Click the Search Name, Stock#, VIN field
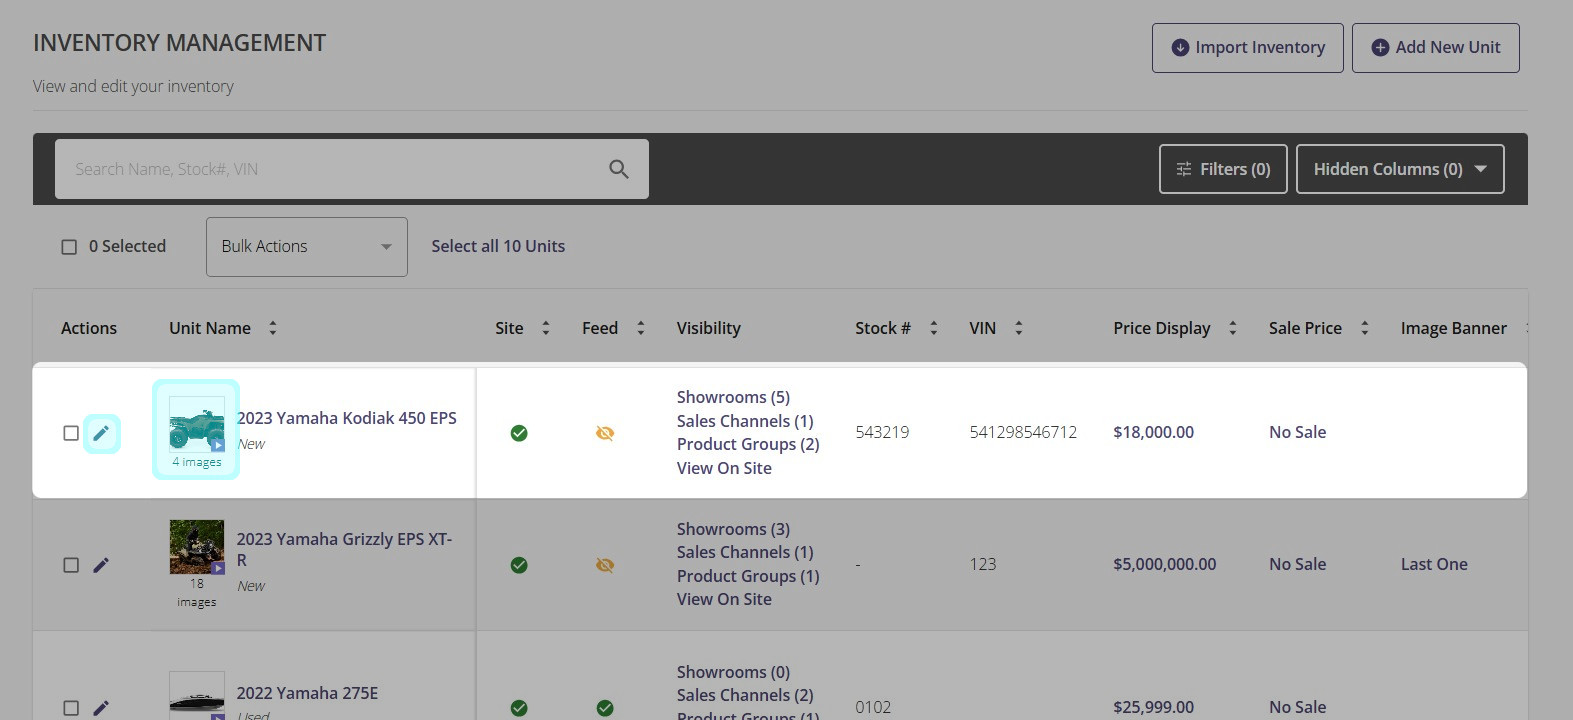1573x720 pixels. click(330, 169)
